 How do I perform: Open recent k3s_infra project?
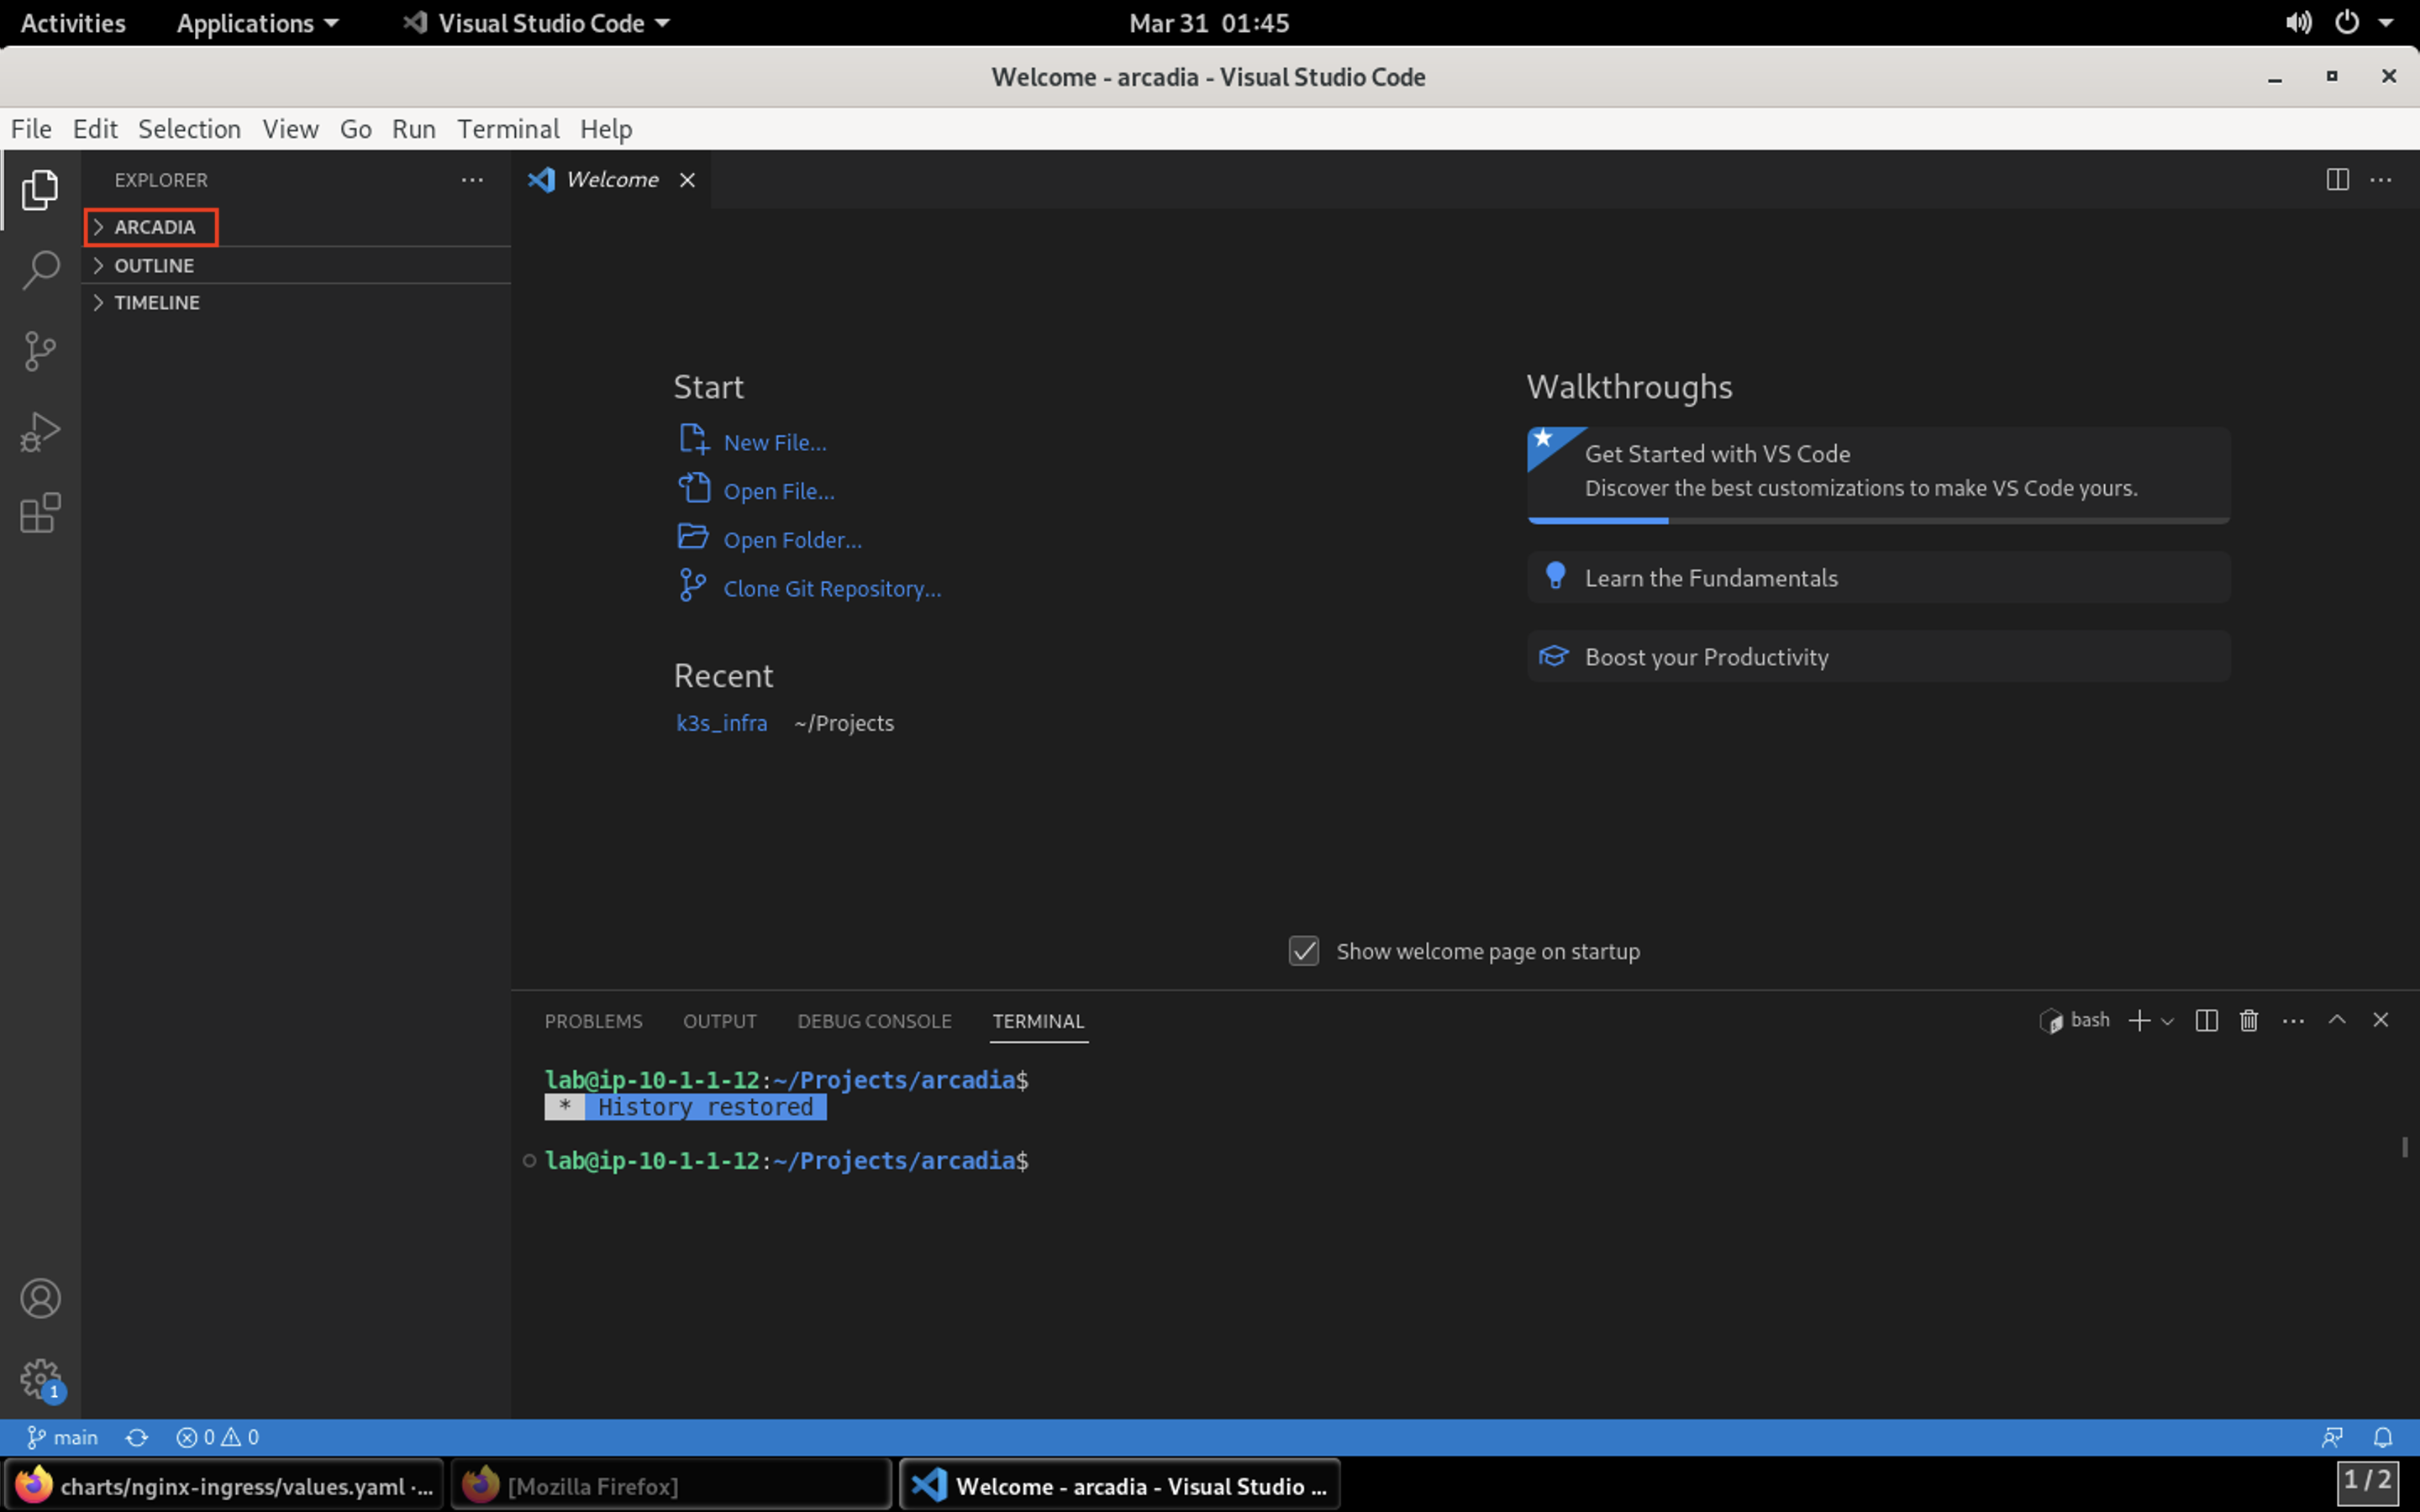[721, 723]
